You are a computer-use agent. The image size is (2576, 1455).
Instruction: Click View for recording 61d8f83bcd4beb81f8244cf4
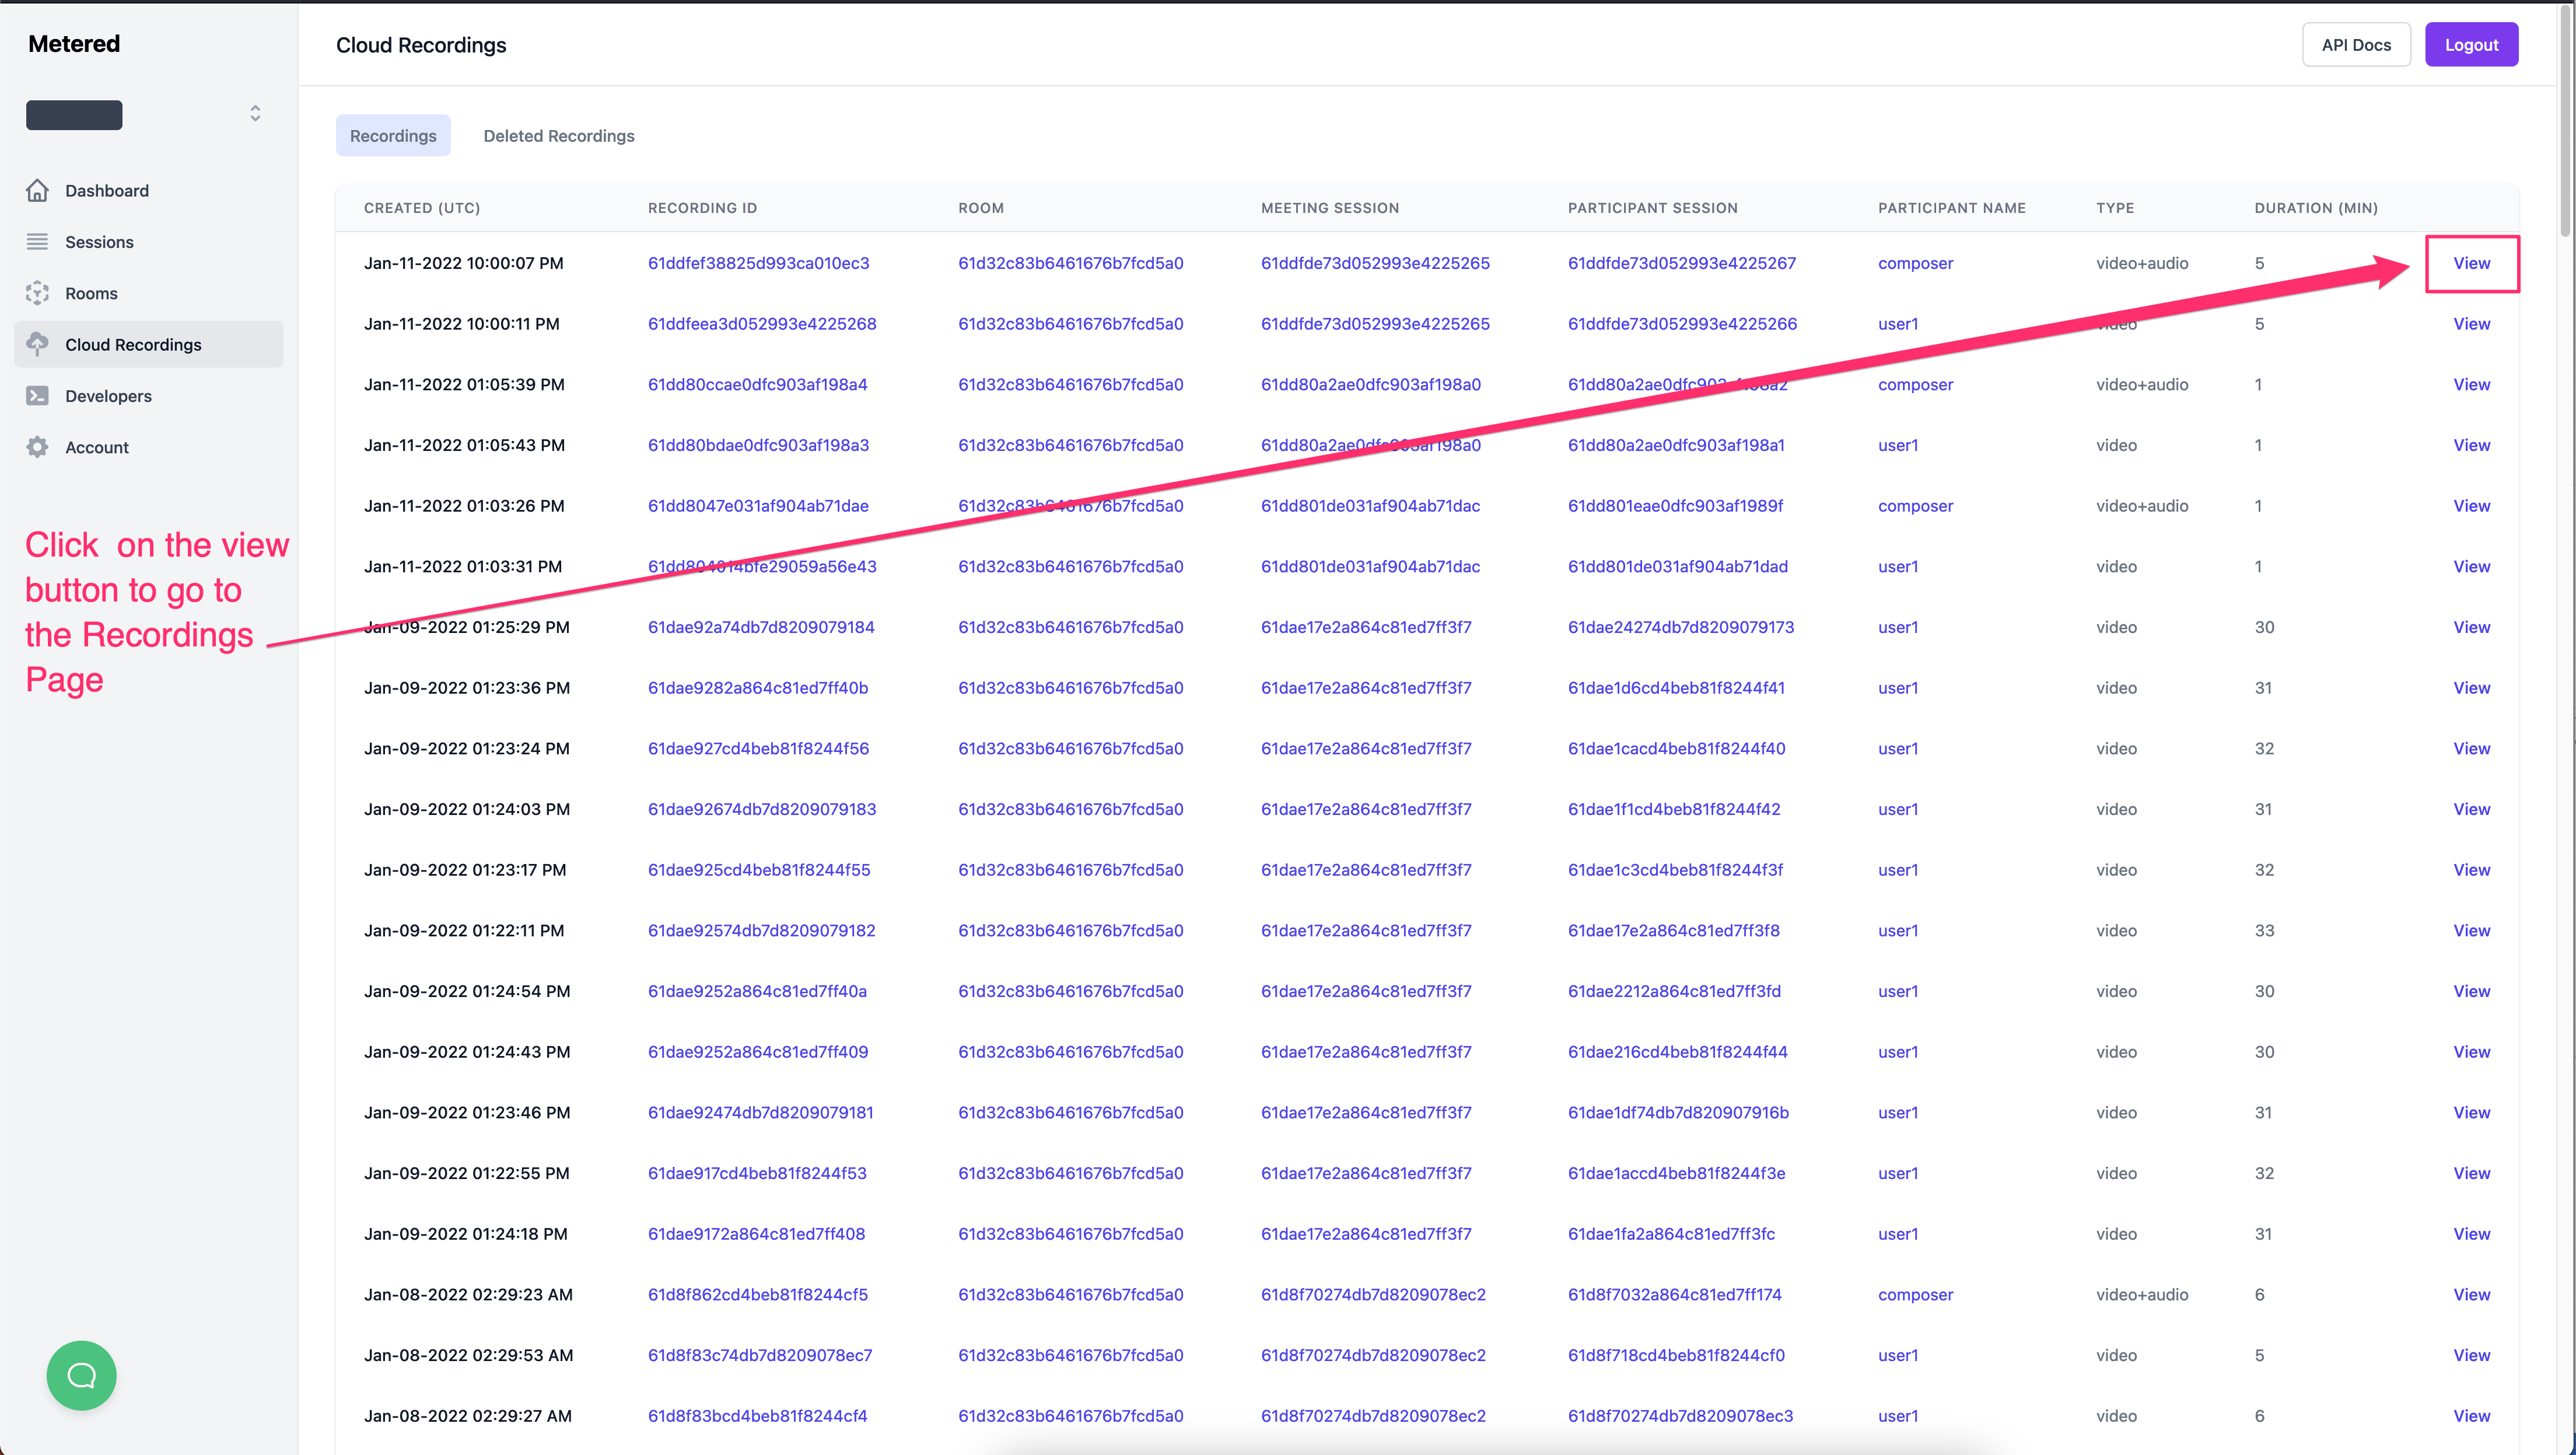2471,1415
